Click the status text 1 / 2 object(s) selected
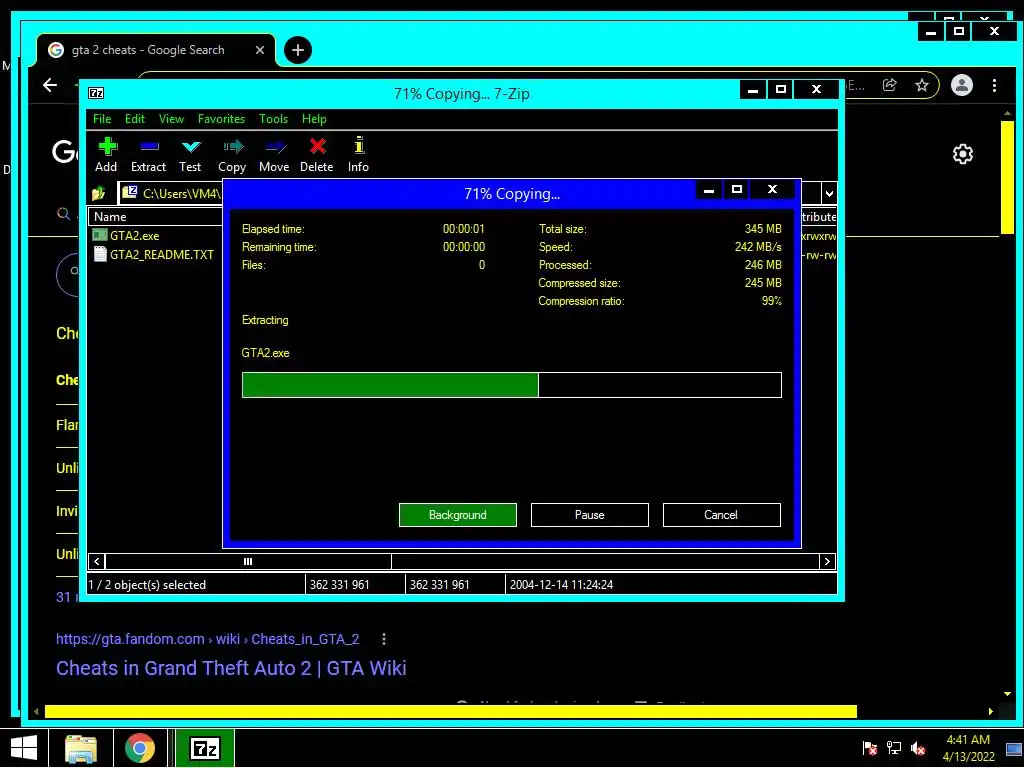 tap(148, 584)
